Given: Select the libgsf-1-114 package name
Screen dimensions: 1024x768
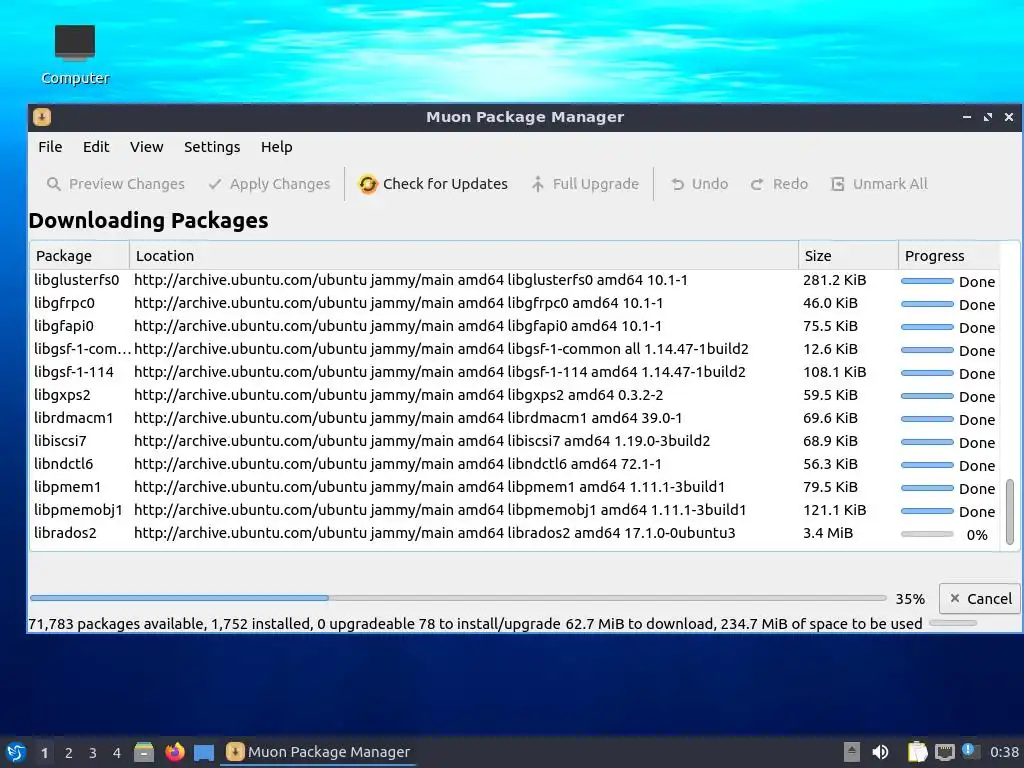Looking at the screenshot, I should [x=74, y=372].
